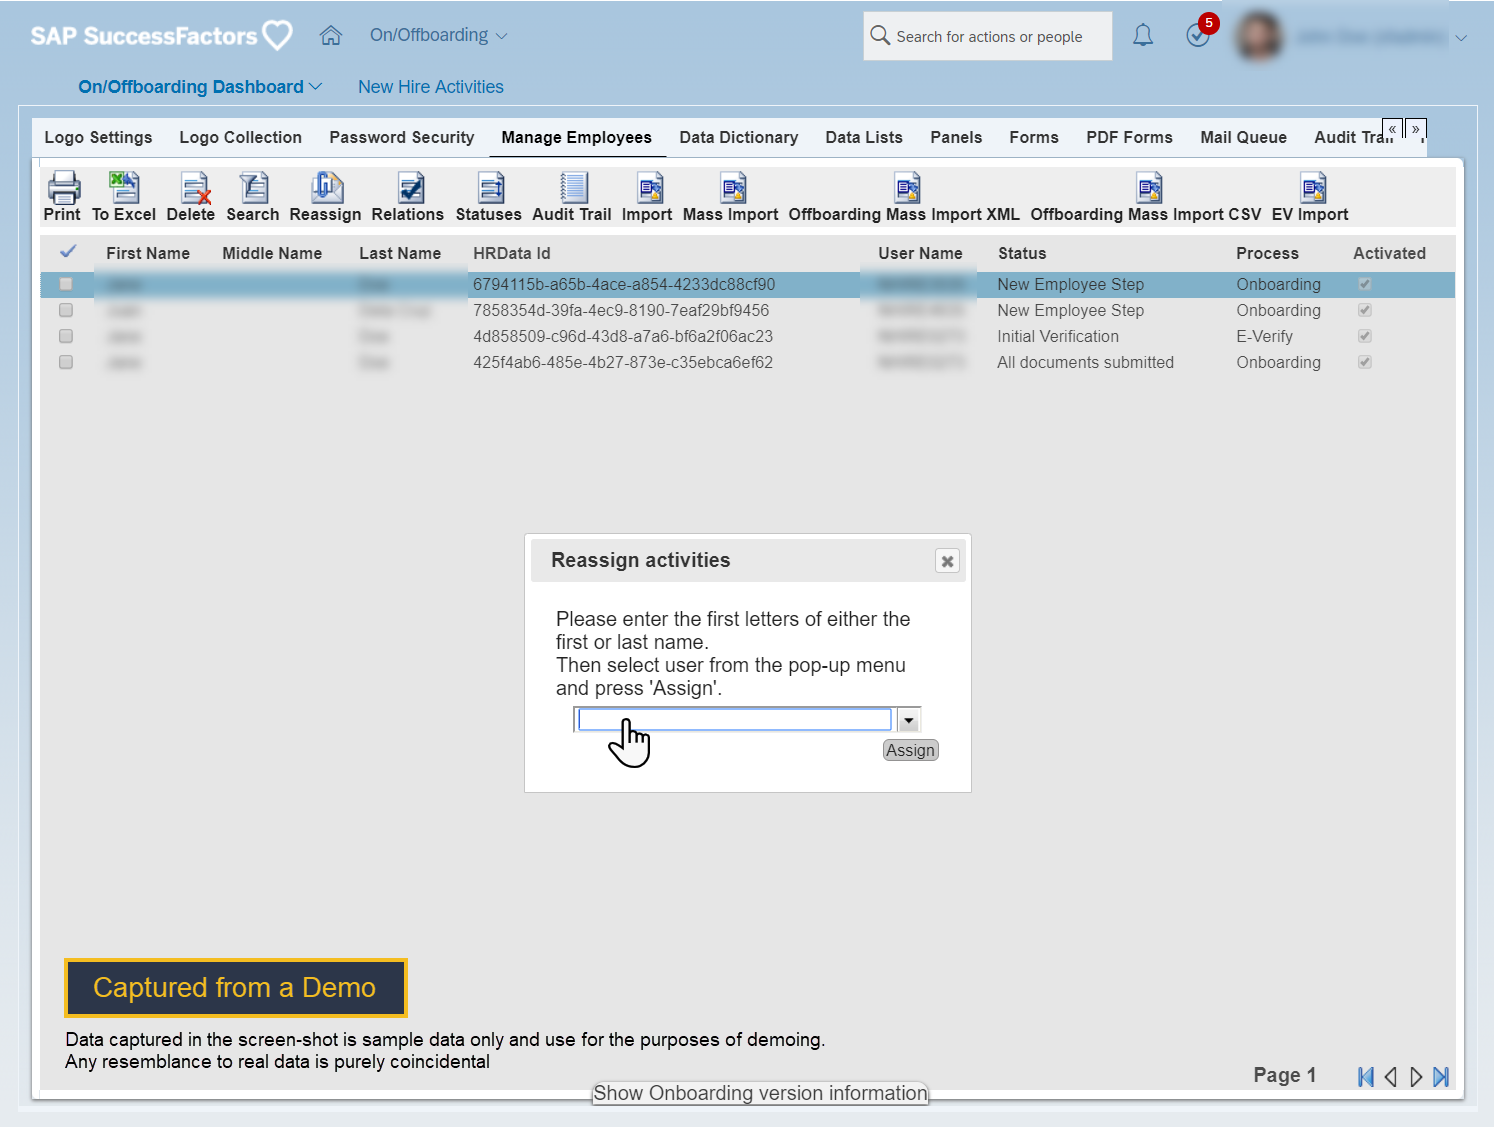Screen dimensions: 1494x1127
Task: Go to the Home icon
Action: pyautogui.click(x=331, y=36)
